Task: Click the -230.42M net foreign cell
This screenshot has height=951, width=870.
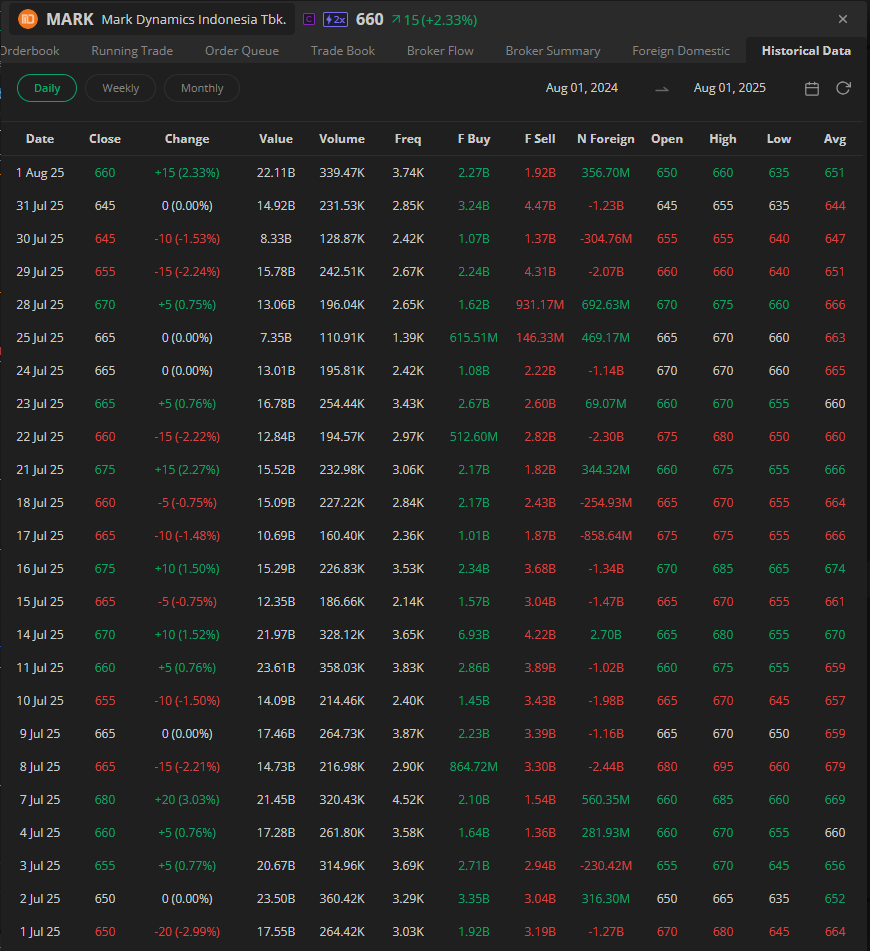Action: pyautogui.click(x=605, y=865)
